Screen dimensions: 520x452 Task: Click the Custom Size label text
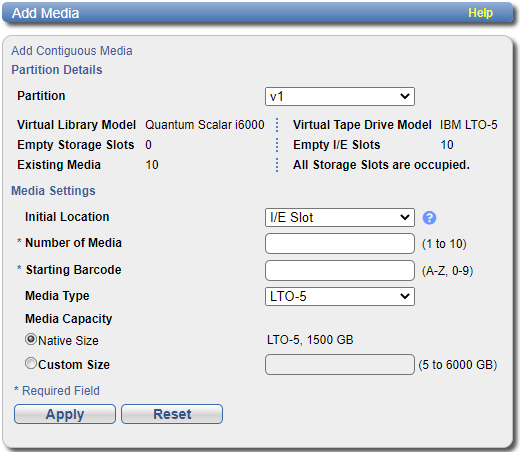74,365
